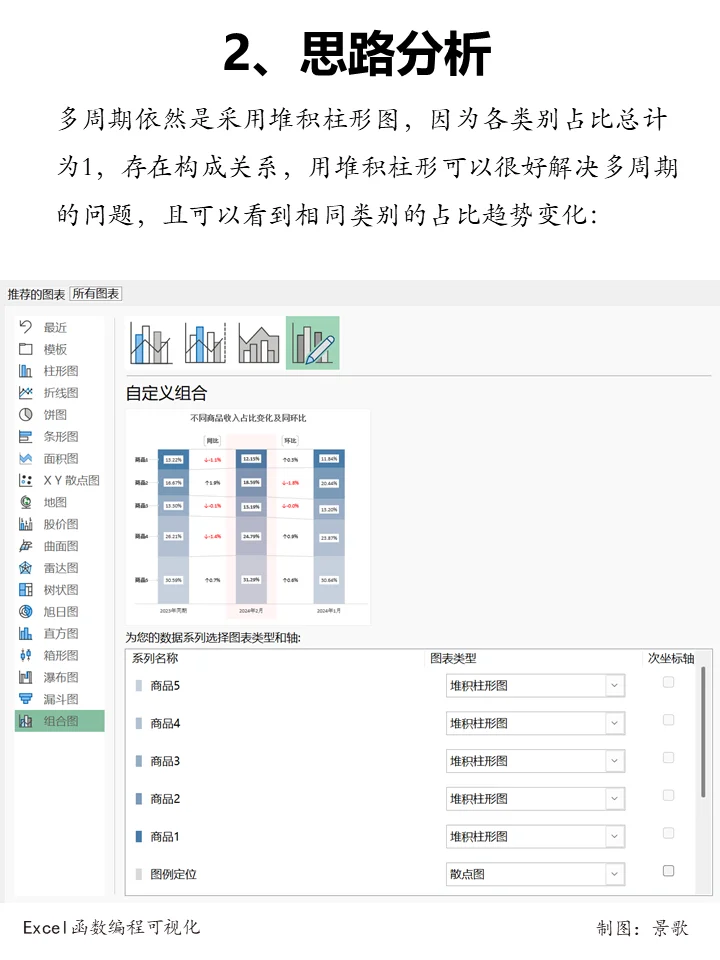Pick clustered column-line combo subtype

151,343
